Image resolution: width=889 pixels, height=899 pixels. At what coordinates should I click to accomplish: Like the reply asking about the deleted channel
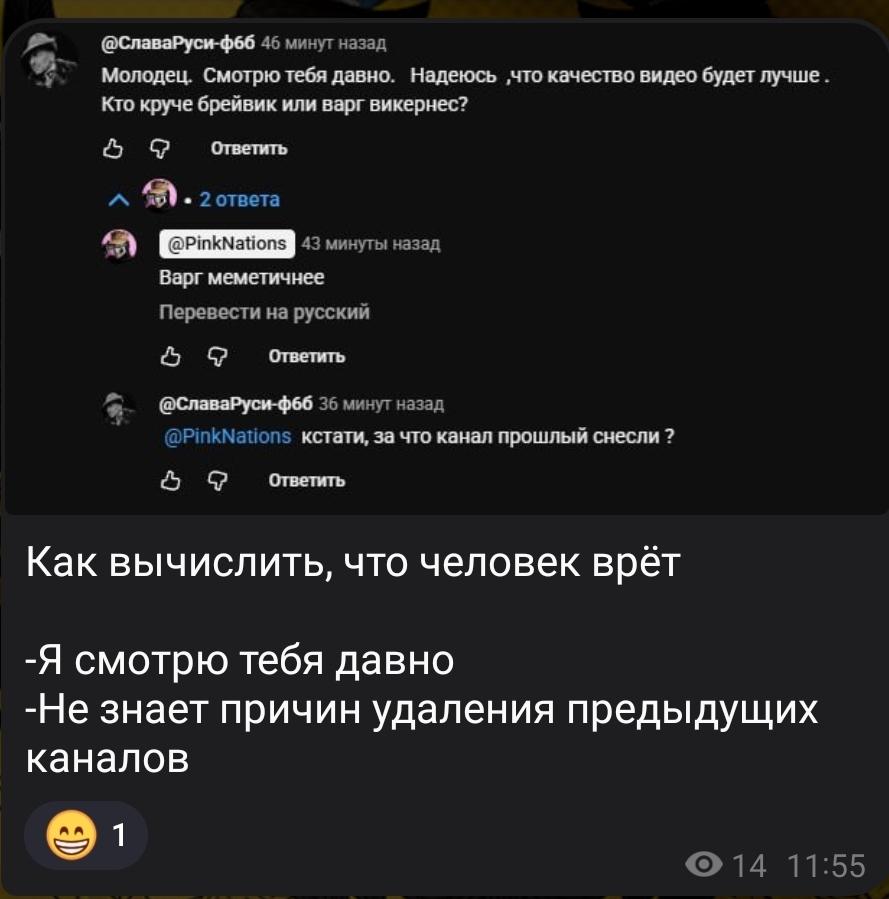(x=171, y=480)
